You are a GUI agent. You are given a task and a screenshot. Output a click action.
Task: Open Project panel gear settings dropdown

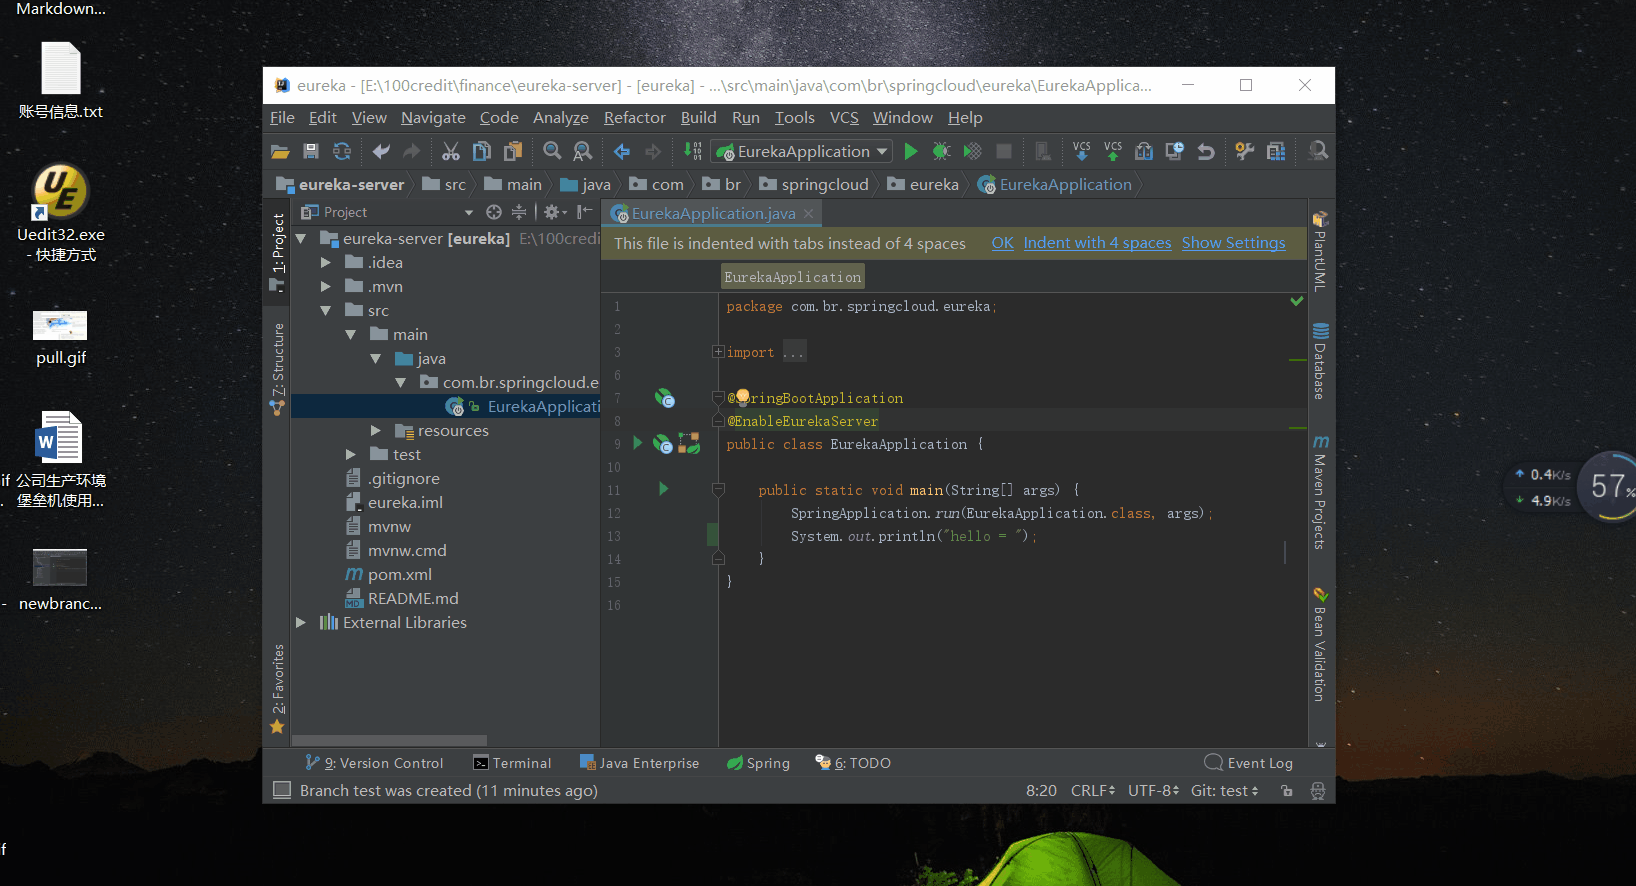click(x=556, y=212)
